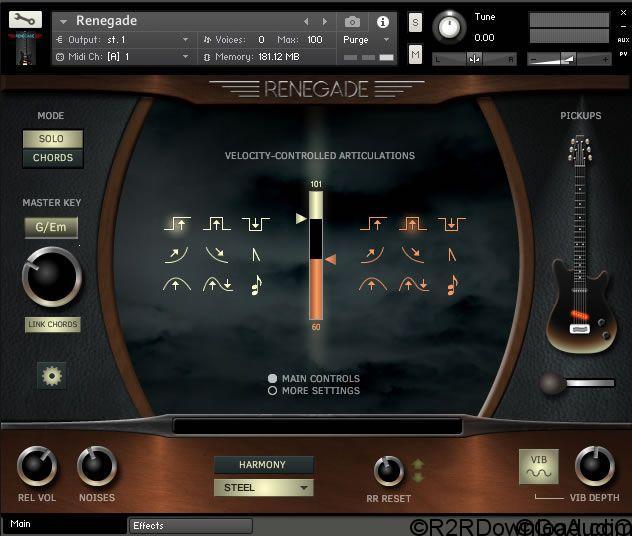Open settings with the gear icon

51,376
